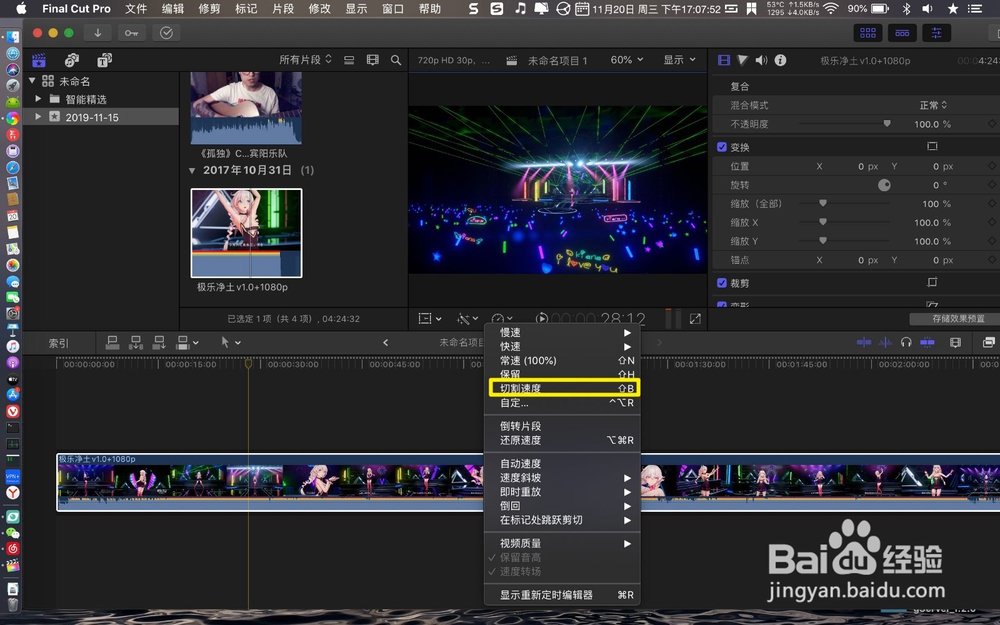This screenshot has height=625, width=1000.
Task: Play the viewer with play button
Action: [541, 318]
